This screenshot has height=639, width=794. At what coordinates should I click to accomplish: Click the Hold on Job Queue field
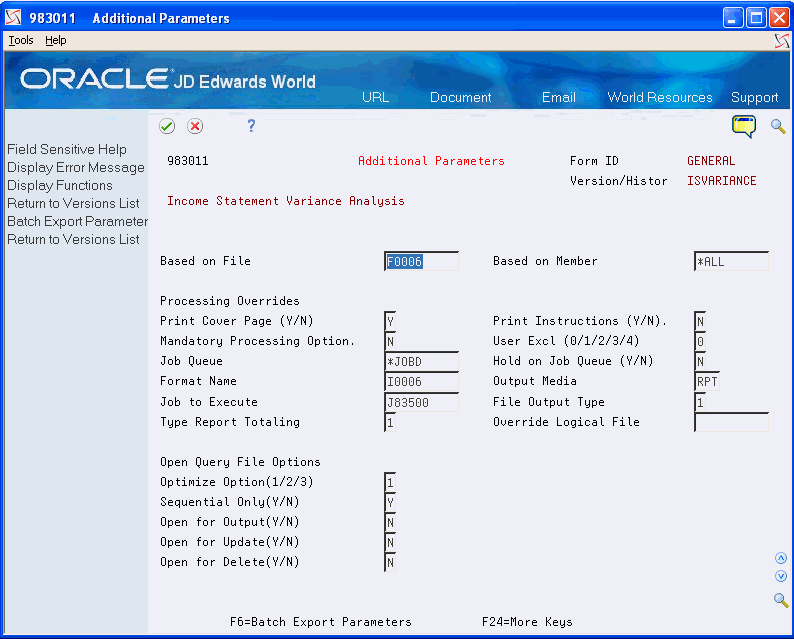(x=700, y=362)
